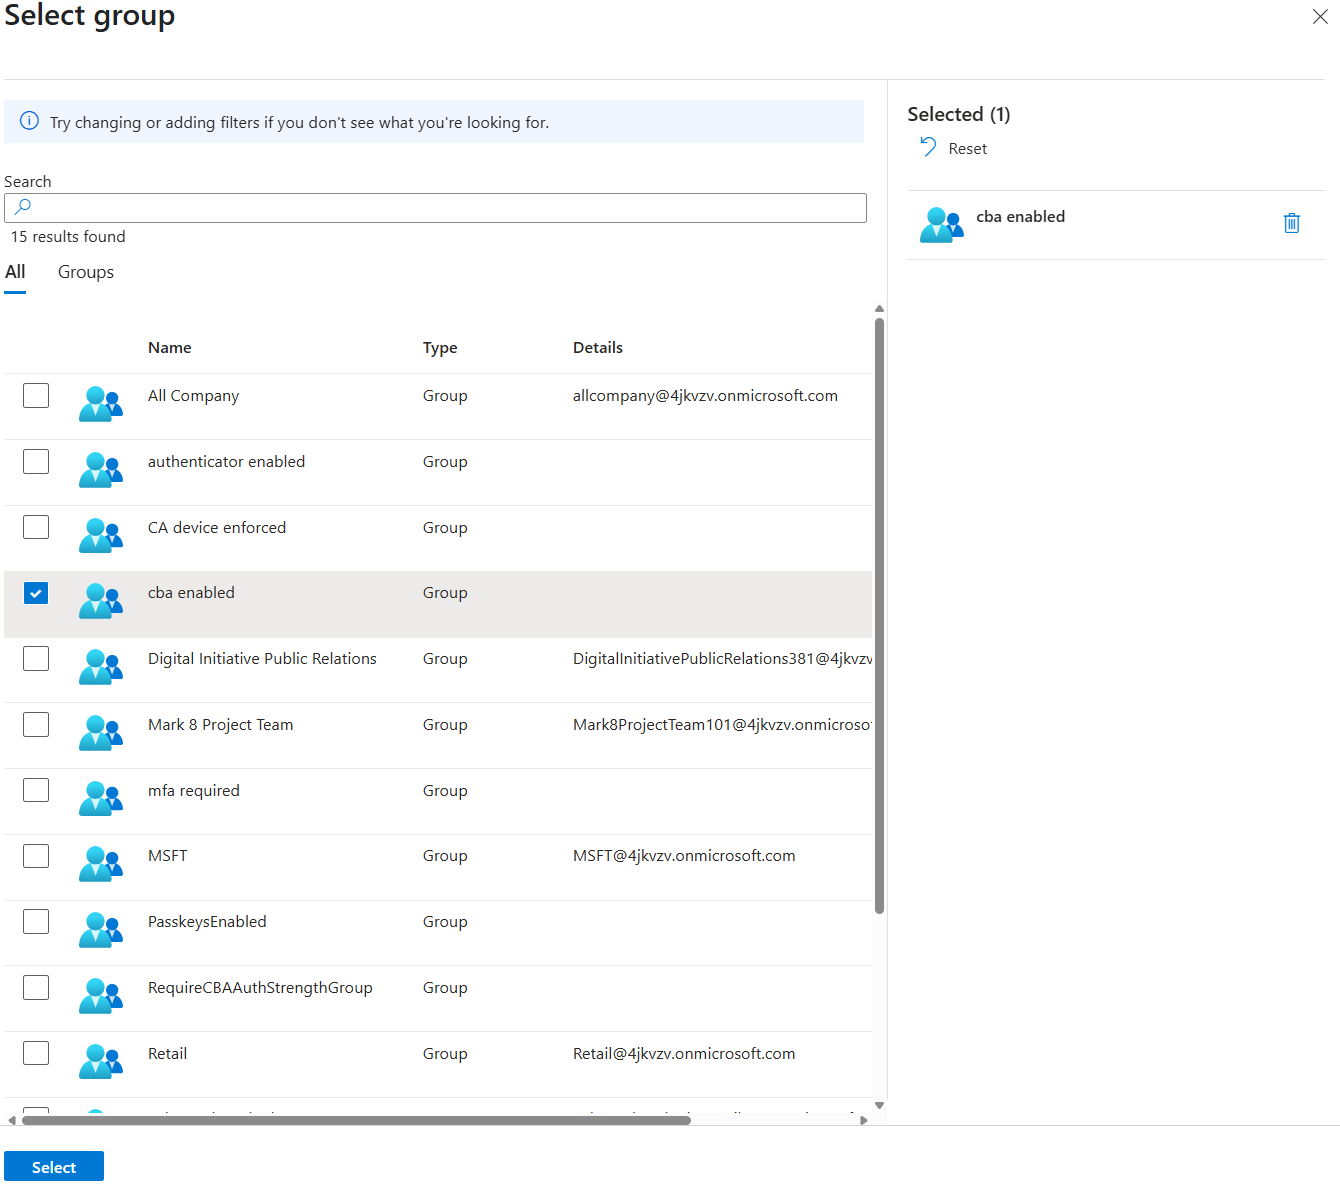Check the All Company checkbox

[x=36, y=395]
